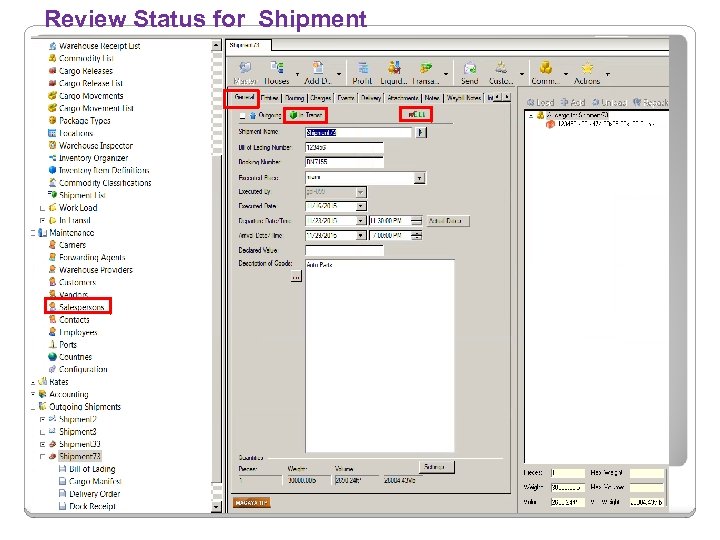Click the Load icon in cargo panel
Viewport: 720px width, 540px height.
[x=540, y=102]
